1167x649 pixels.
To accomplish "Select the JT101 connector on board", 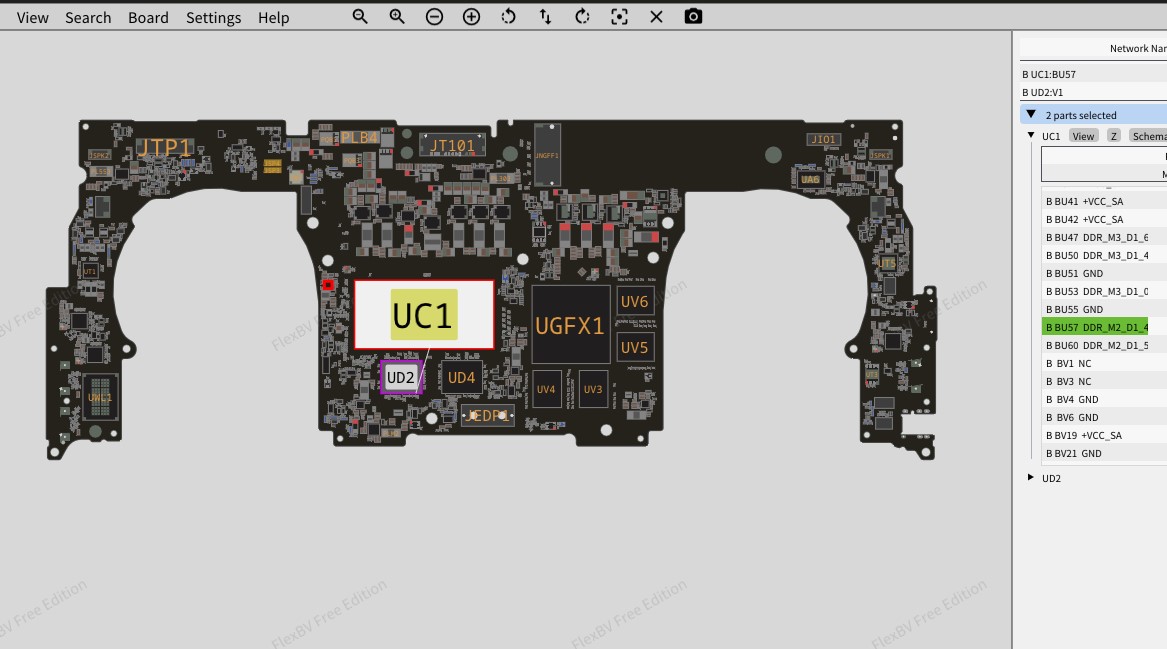I will [x=453, y=146].
